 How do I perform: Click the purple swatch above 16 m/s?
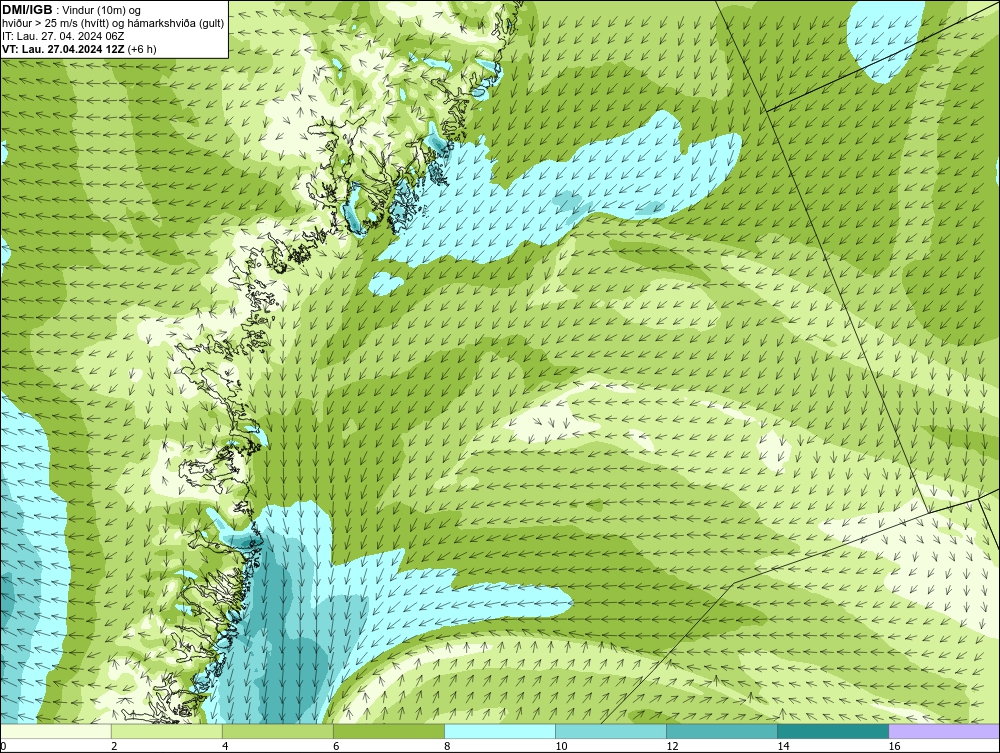point(943,731)
